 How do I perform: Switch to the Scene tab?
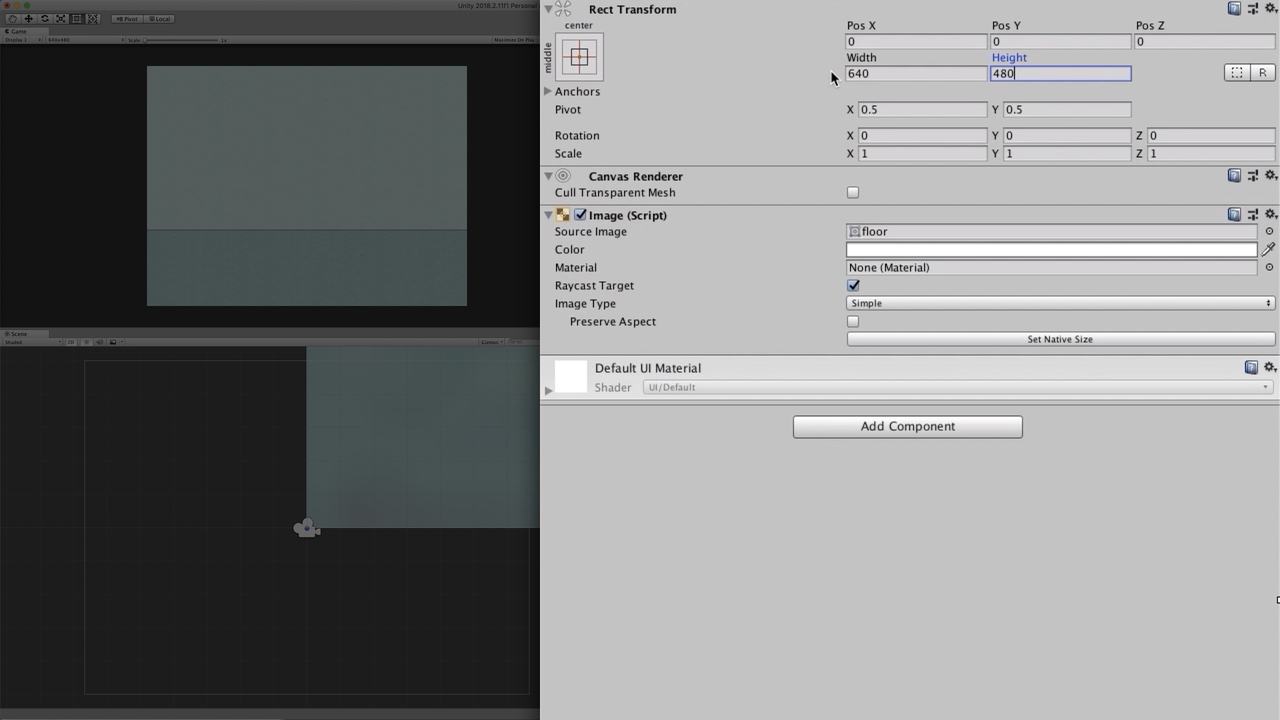click(x=18, y=334)
